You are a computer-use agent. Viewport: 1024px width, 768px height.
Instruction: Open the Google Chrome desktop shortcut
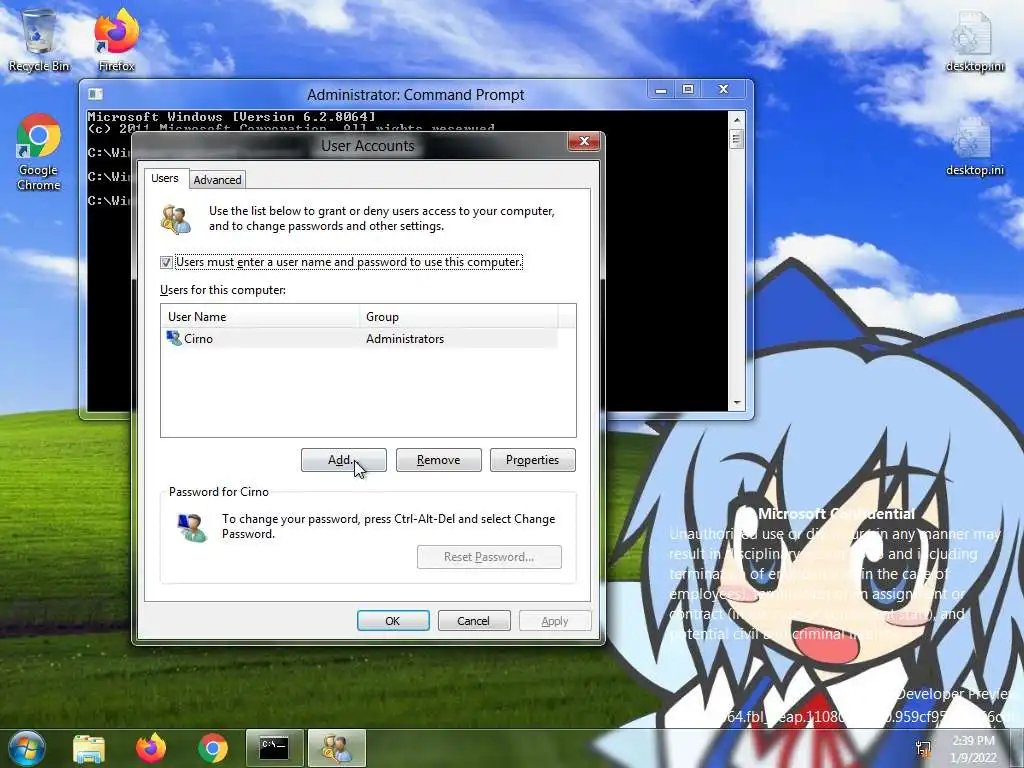pos(39,153)
